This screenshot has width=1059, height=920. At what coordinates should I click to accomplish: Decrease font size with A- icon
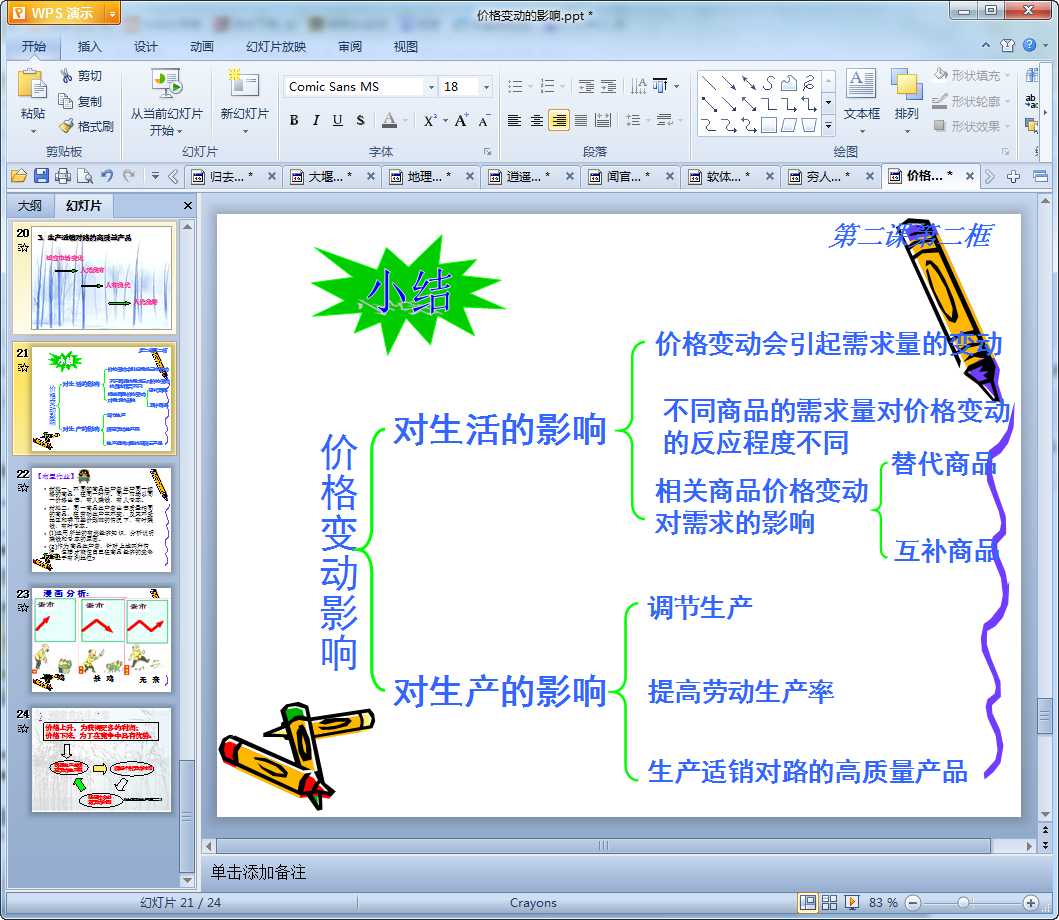point(484,120)
